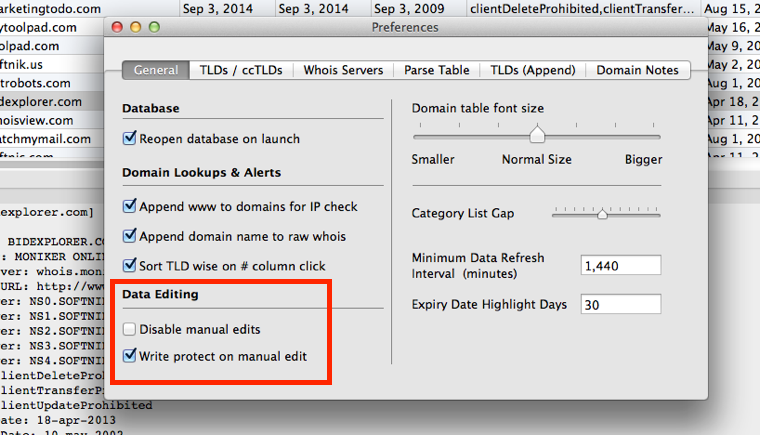The height and width of the screenshot is (435, 760).
Task: Toggle Sort TLD wise on # column click
Action: 129,265
